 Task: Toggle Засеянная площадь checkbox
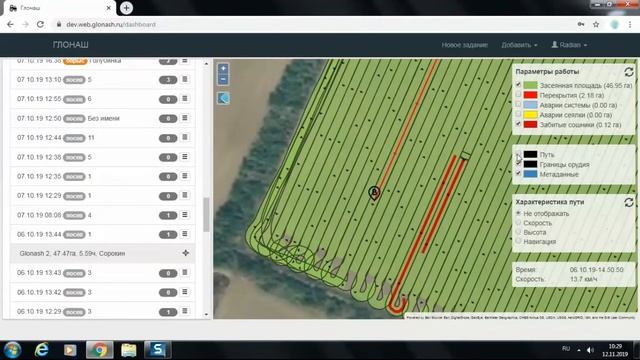coord(518,85)
